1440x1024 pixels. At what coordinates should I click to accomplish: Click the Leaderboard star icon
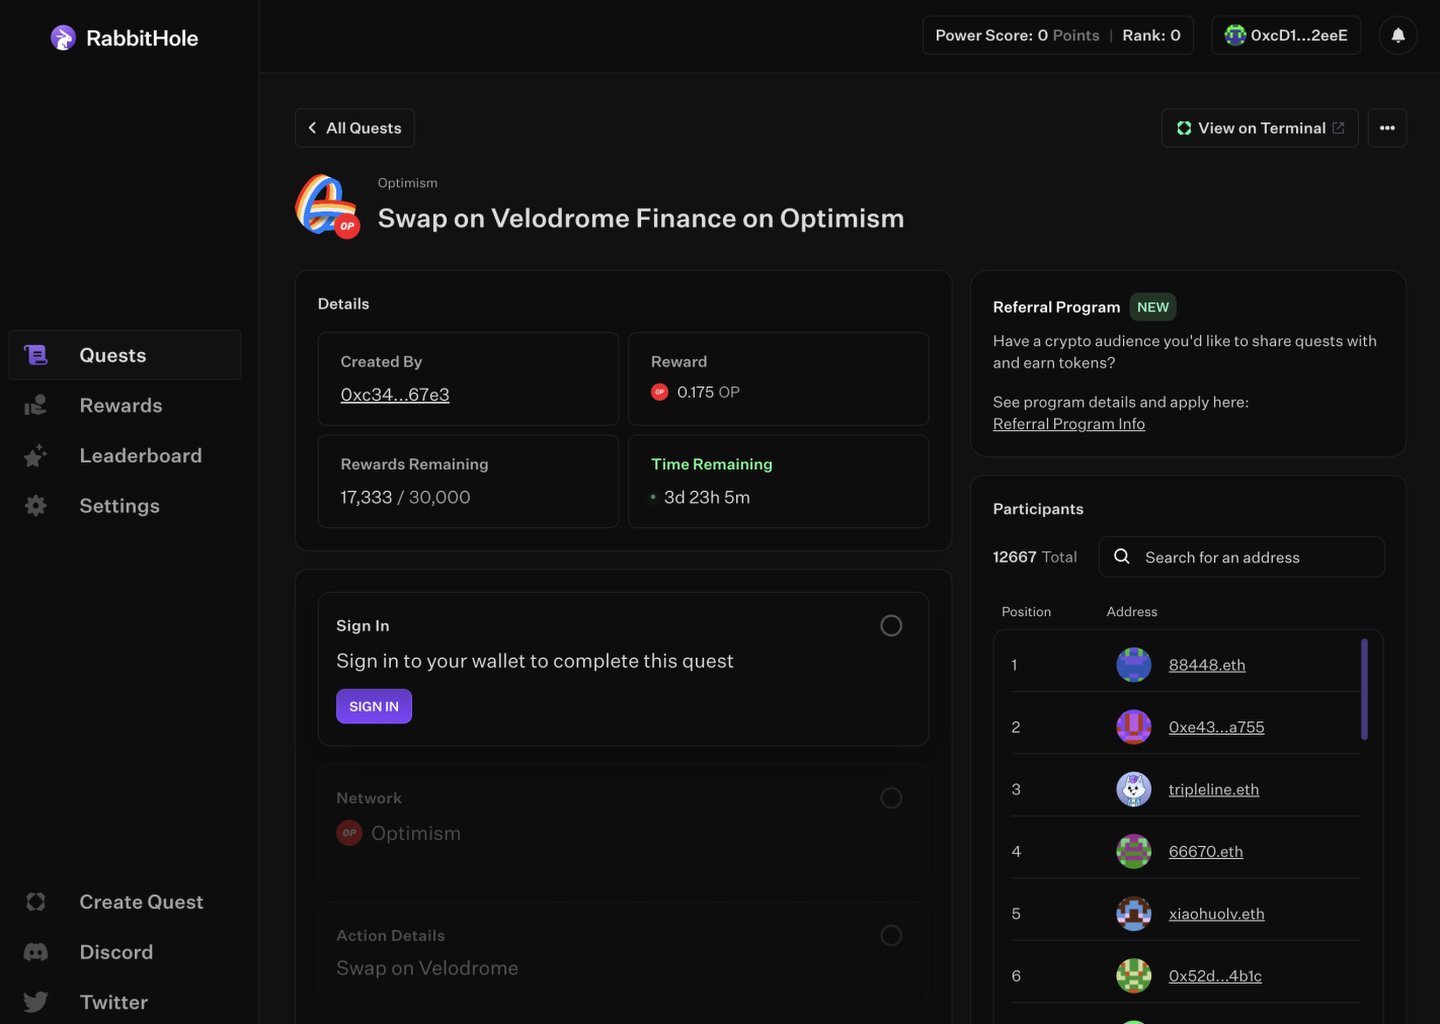[x=36, y=456]
